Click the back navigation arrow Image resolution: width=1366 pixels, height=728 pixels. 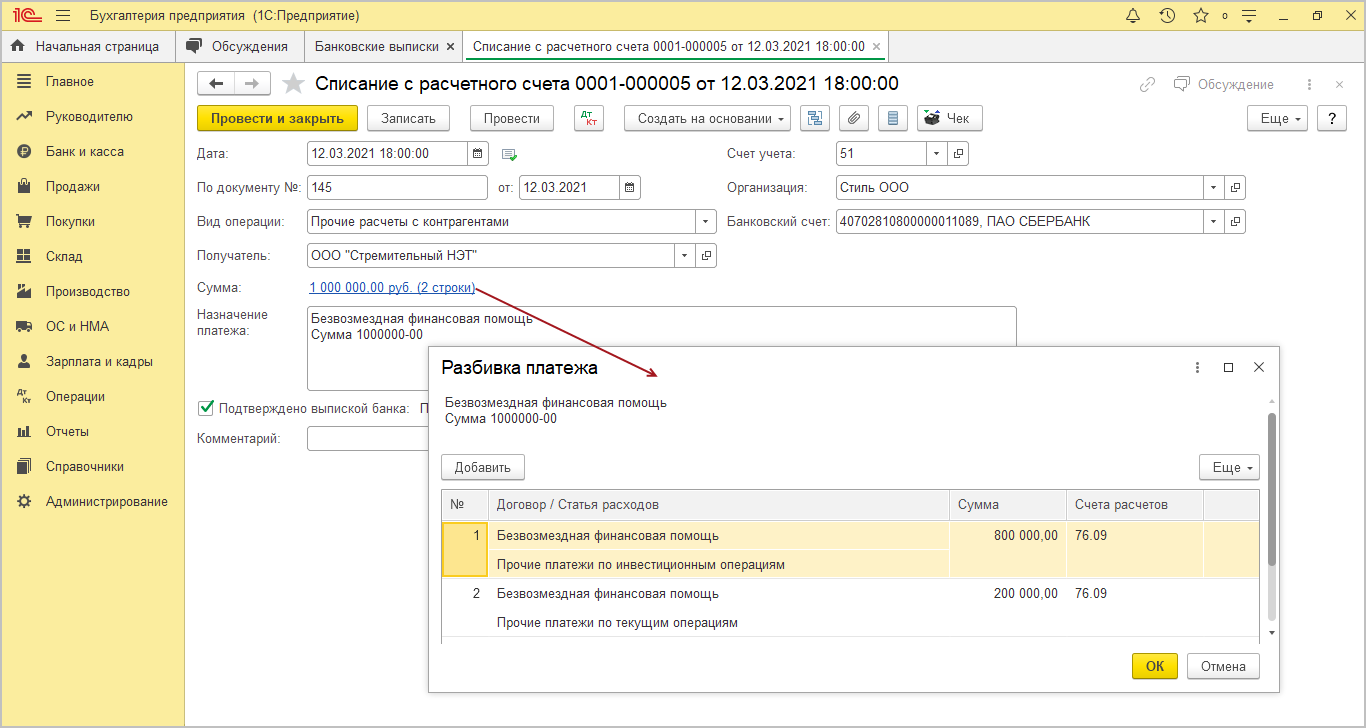[x=216, y=84]
